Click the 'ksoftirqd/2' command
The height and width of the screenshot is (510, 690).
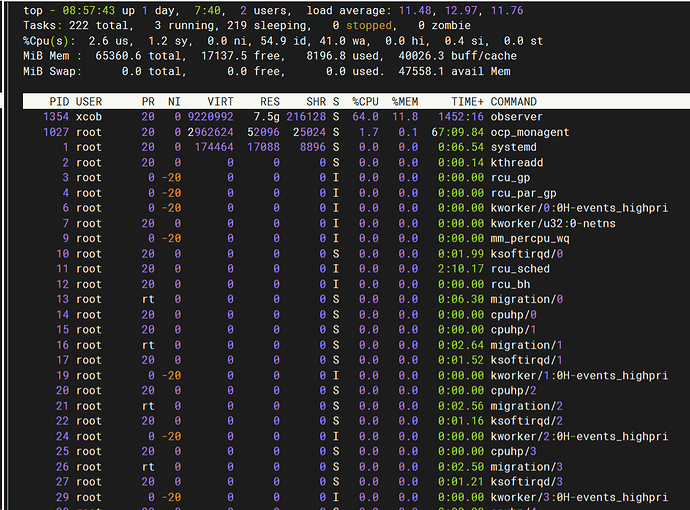(x=526, y=420)
